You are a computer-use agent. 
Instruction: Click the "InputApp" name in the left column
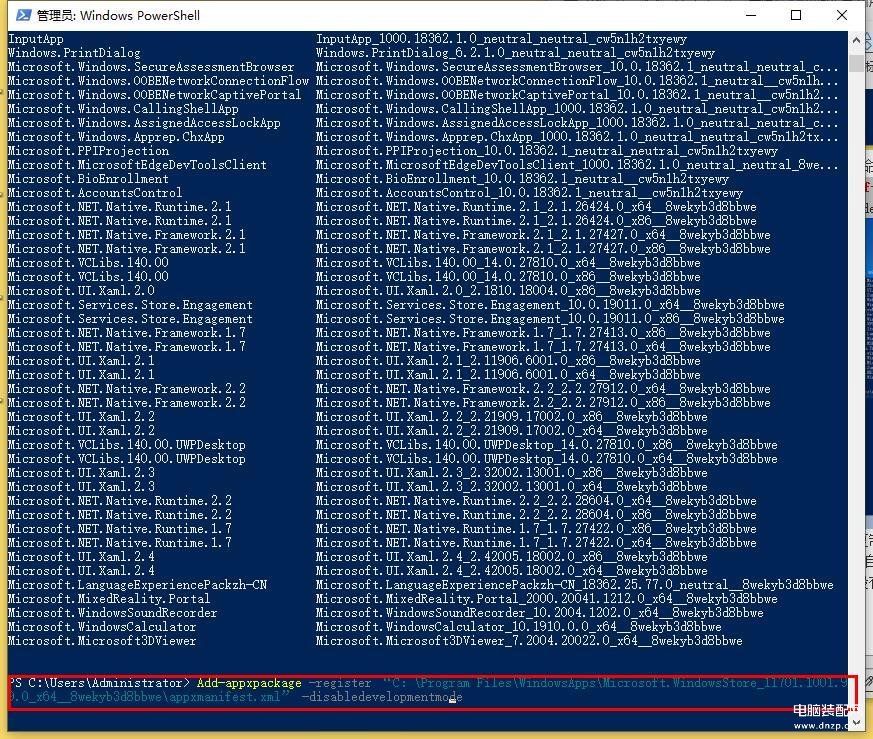(x=36, y=39)
